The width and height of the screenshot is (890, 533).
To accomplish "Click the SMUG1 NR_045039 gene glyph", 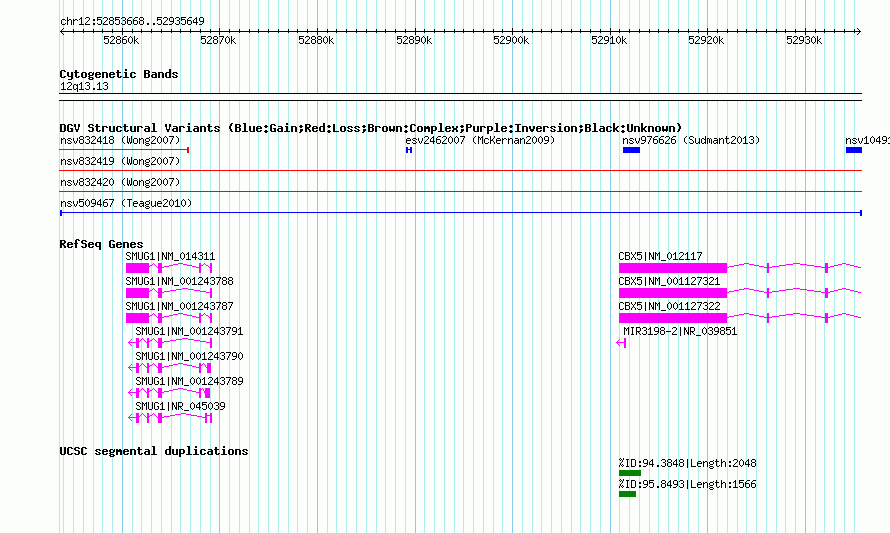I will (x=170, y=418).
